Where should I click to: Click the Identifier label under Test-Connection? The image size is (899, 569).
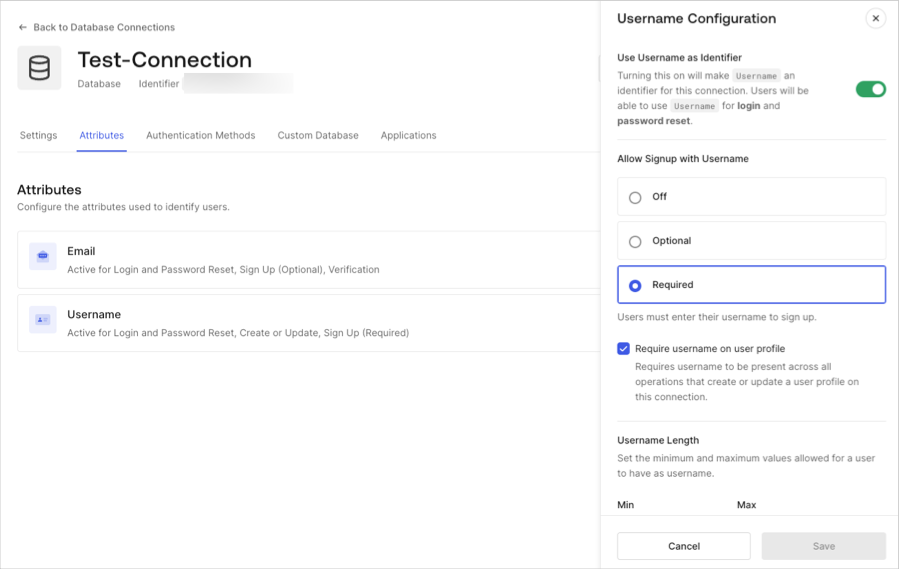(x=159, y=84)
